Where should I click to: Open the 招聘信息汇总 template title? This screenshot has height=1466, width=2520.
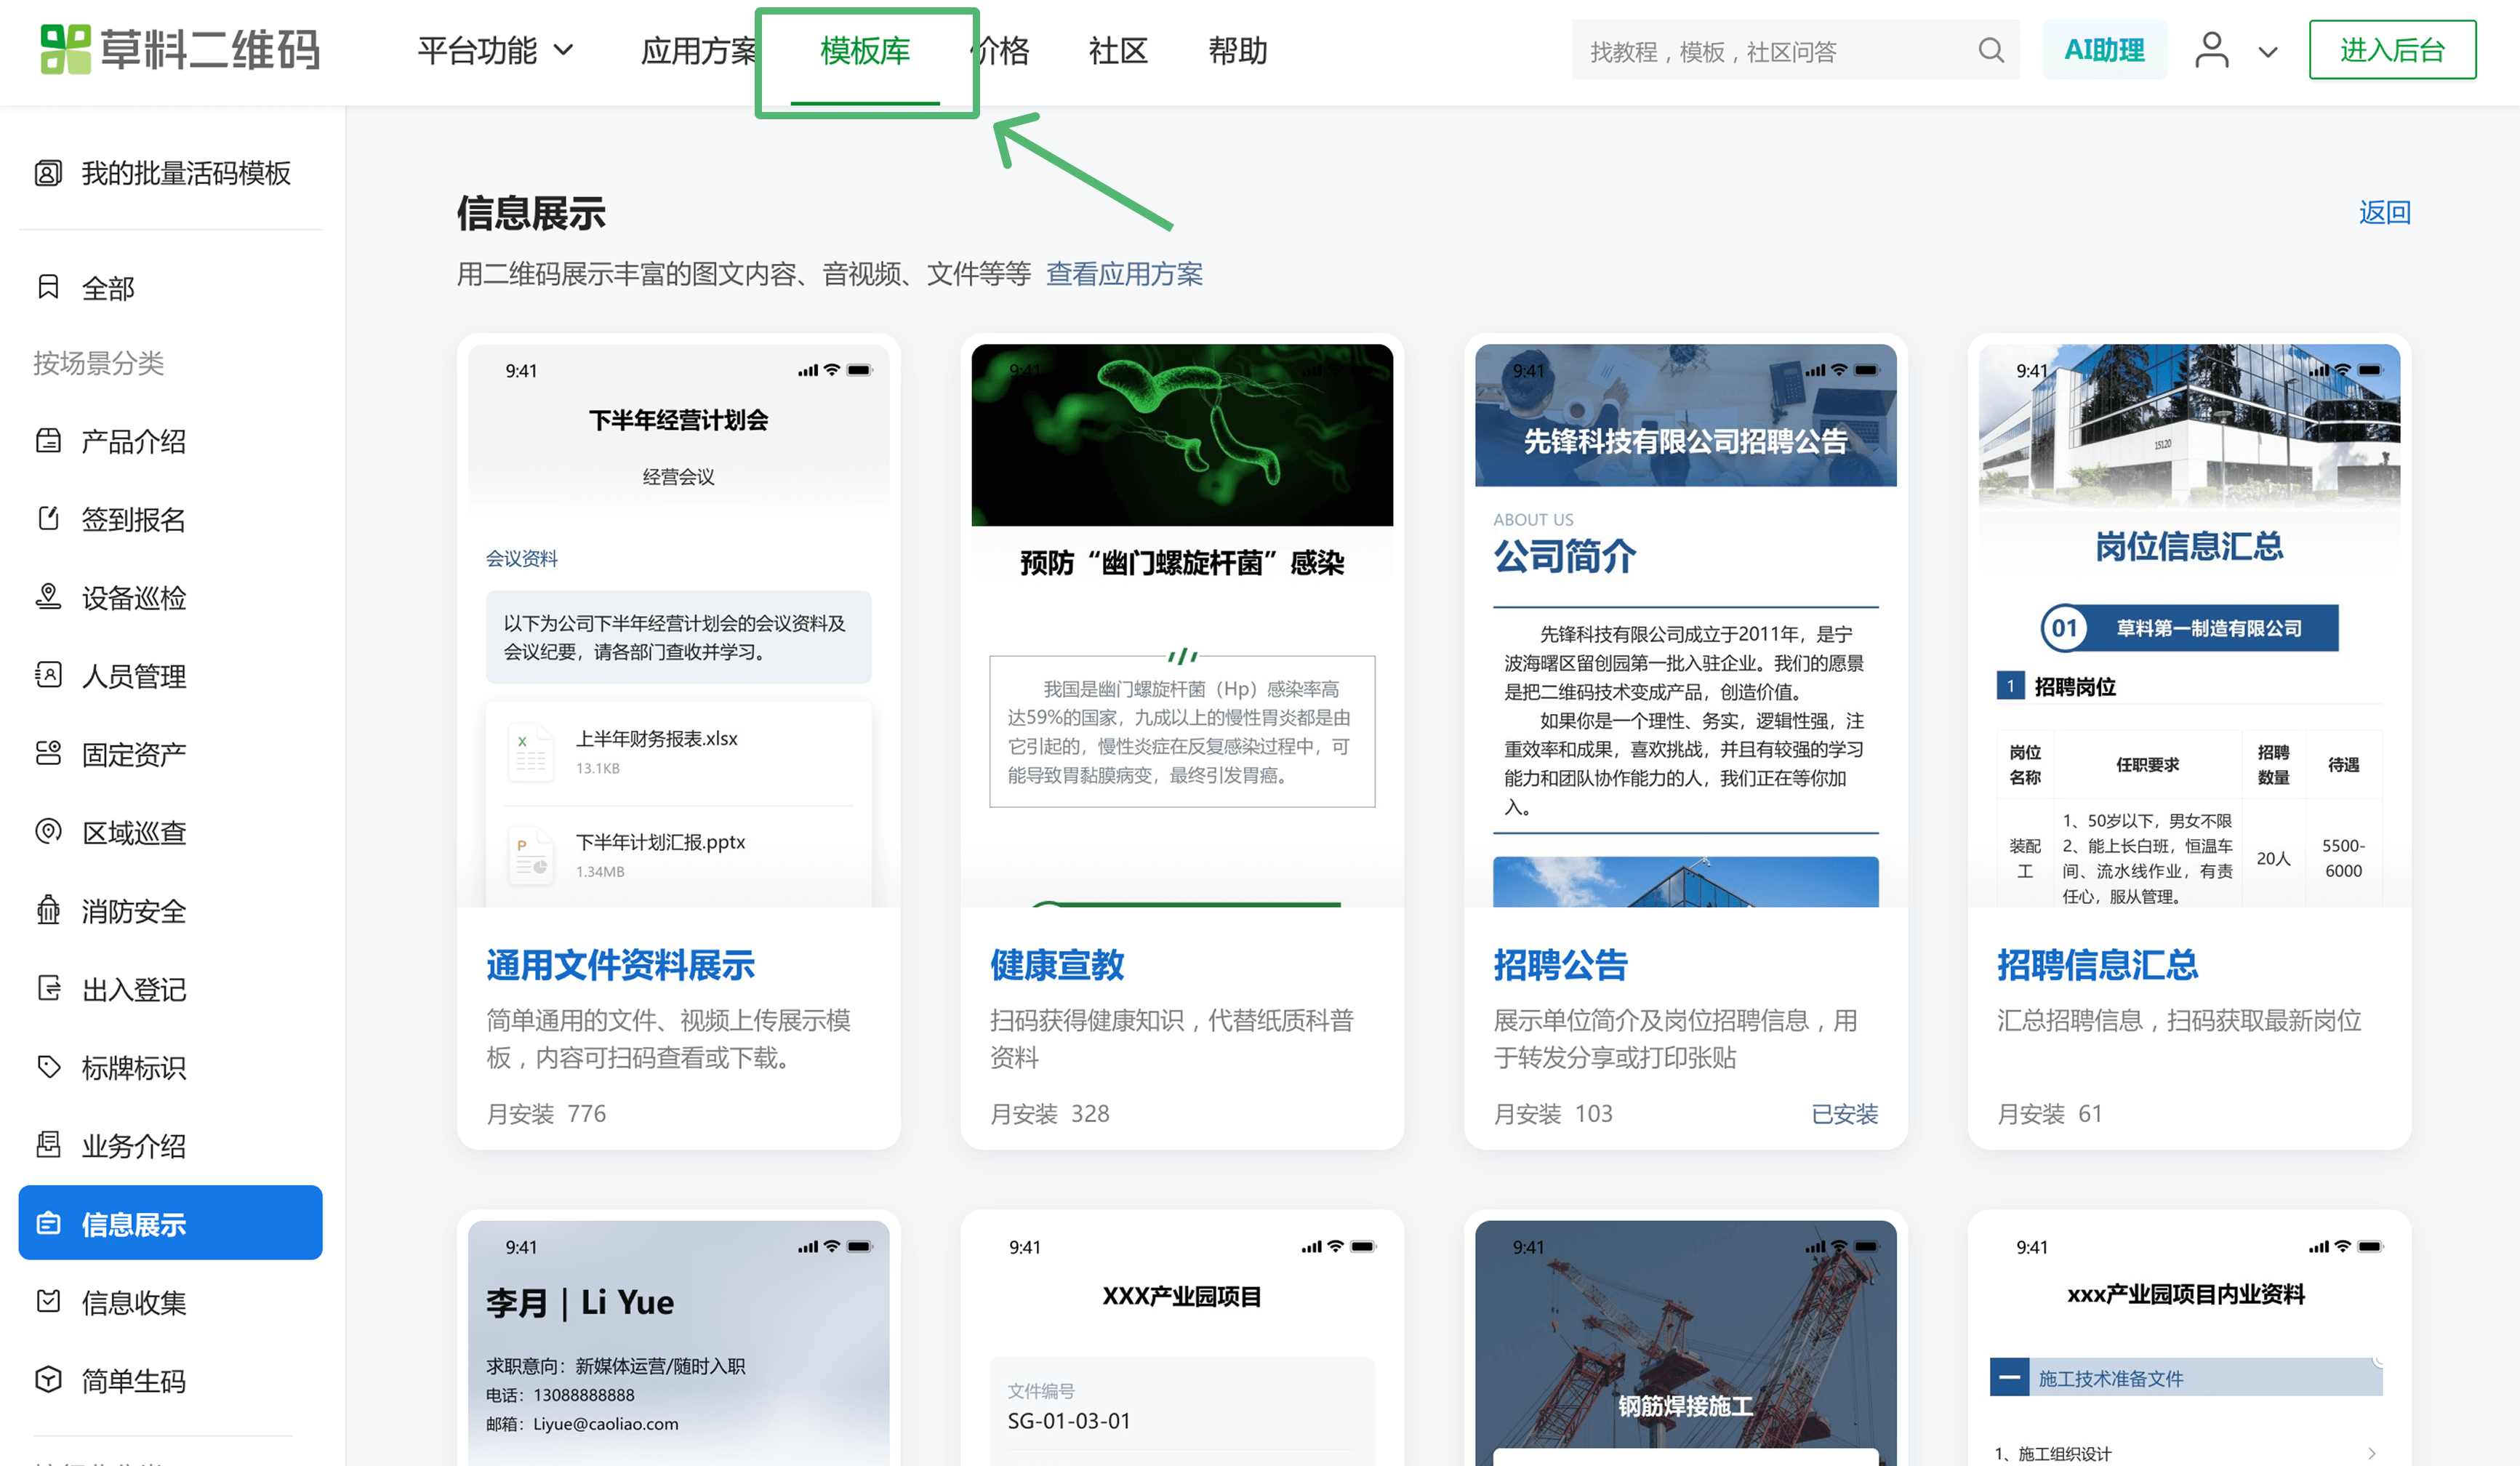(x=2097, y=965)
